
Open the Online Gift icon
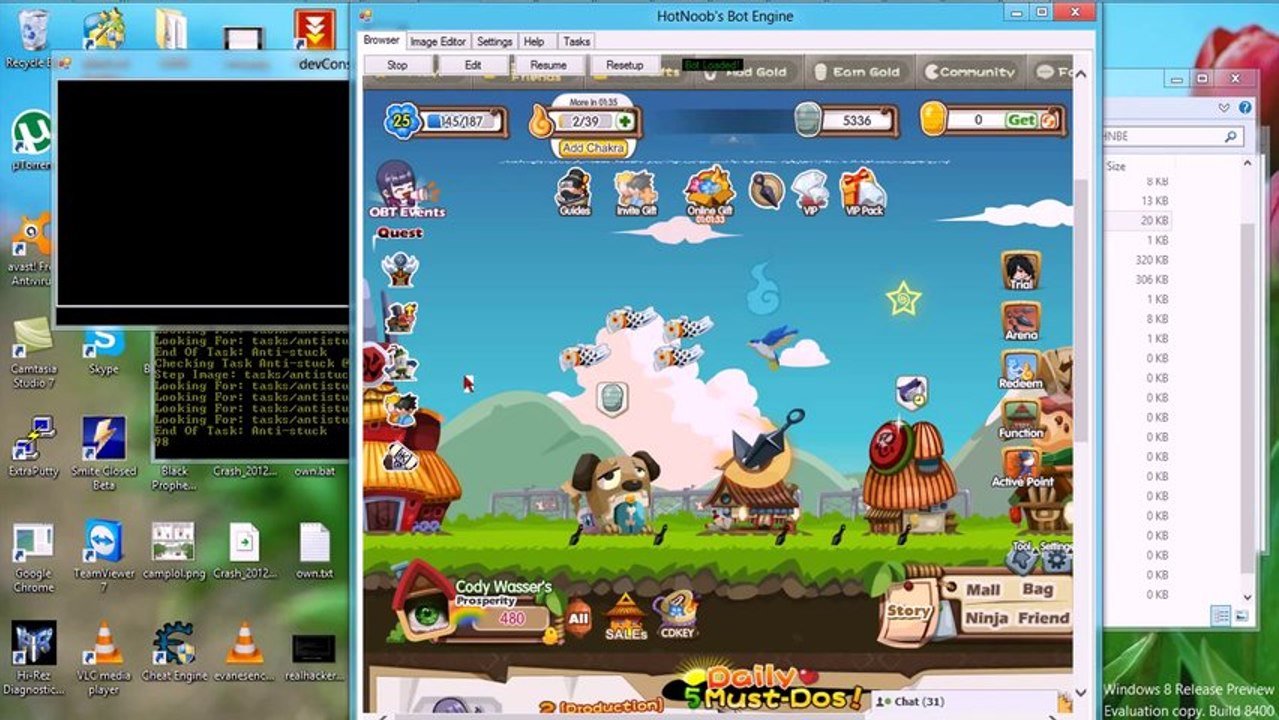pyautogui.click(x=709, y=194)
